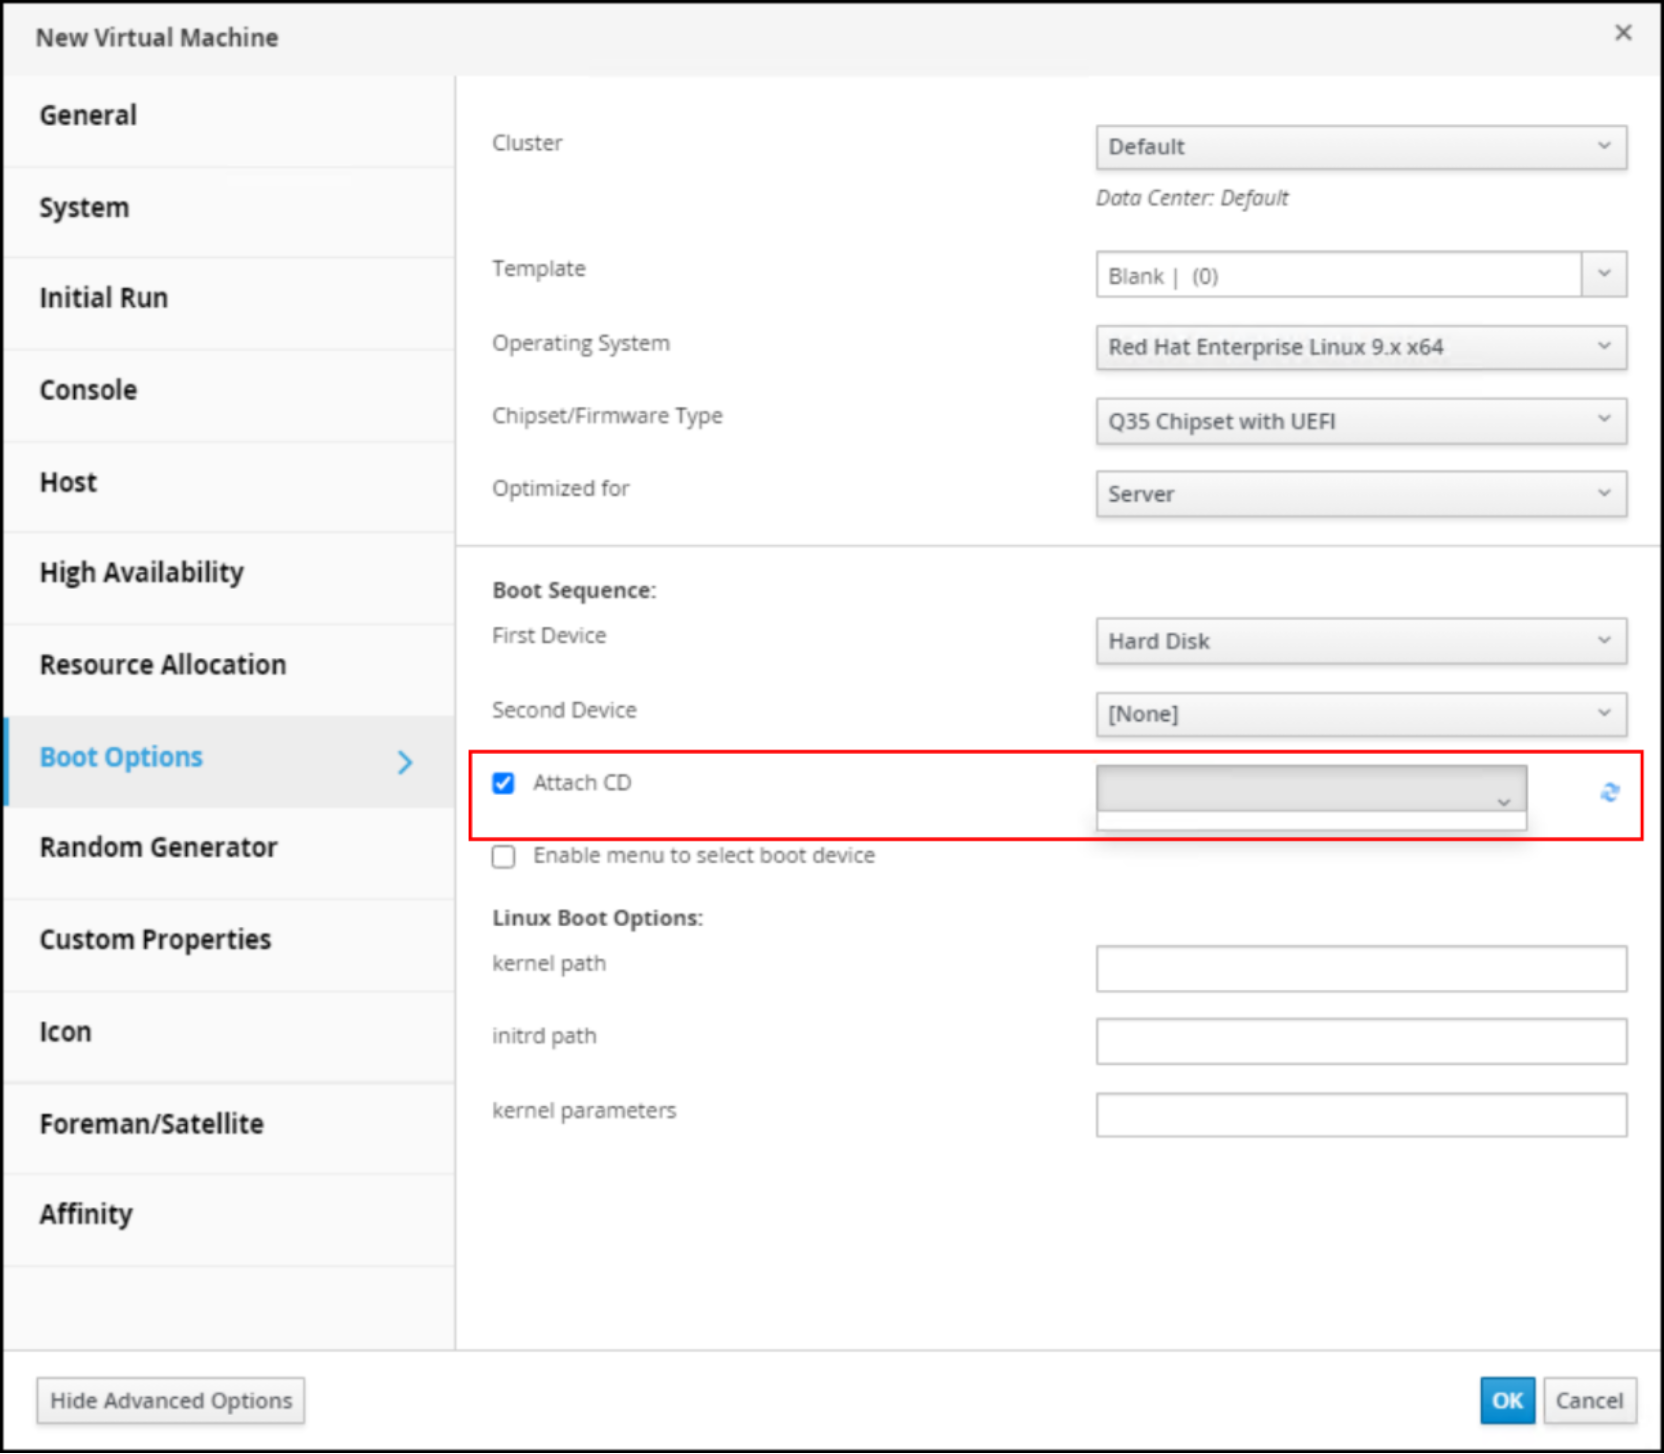Uncheck the Attach CD checkbox
The image size is (1664, 1454).
pyautogui.click(x=504, y=783)
